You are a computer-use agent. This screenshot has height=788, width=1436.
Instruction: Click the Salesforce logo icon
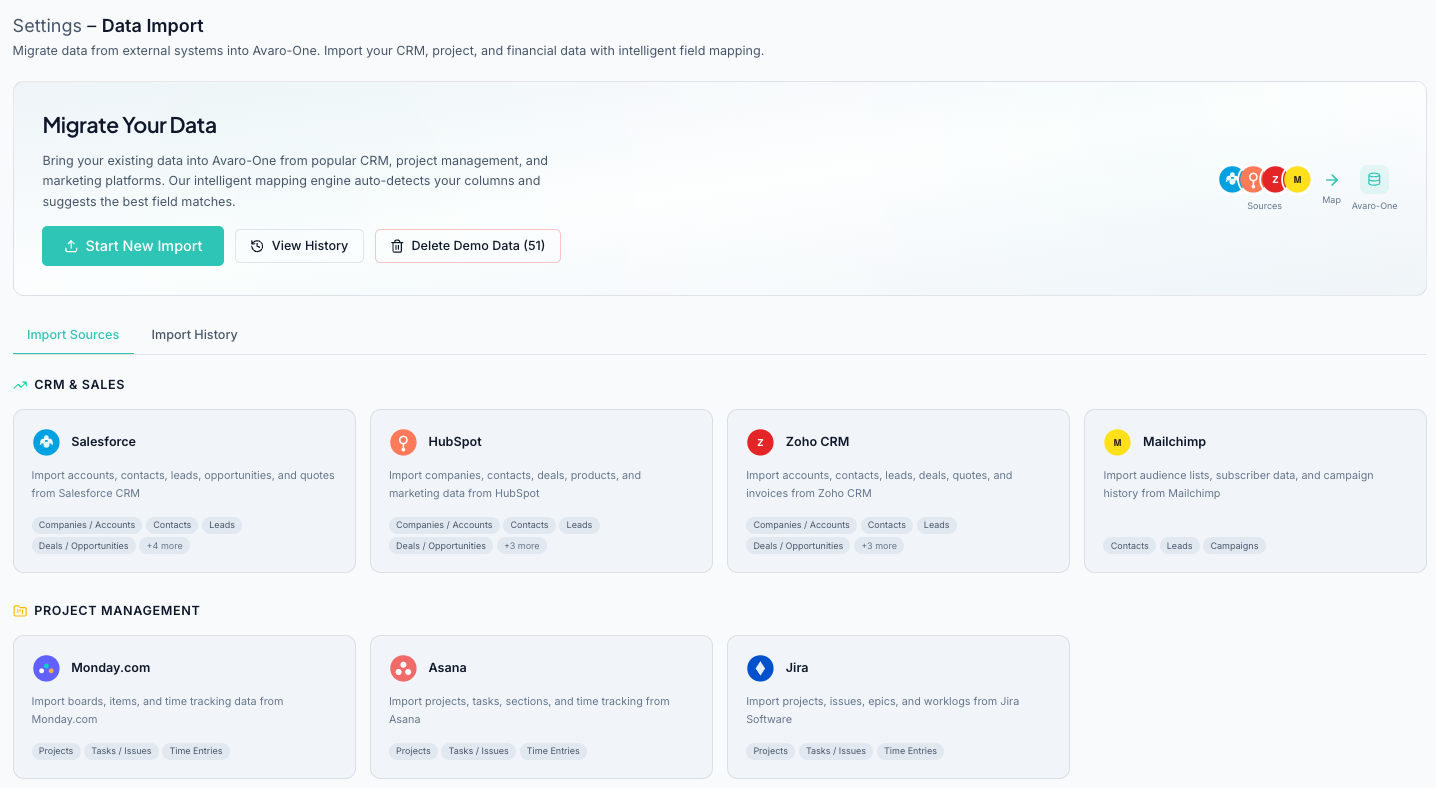pyautogui.click(x=46, y=442)
